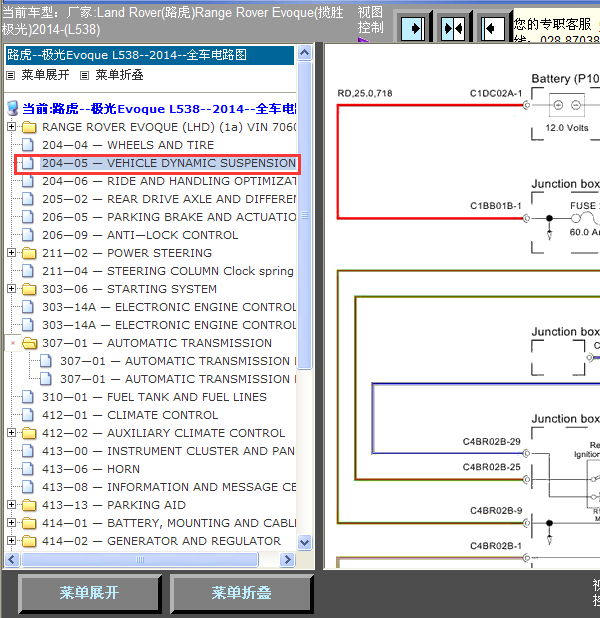This screenshot has height=618, width=600.
Task: Open 211-04 STEERING COLUMN Clock spring entry
Action: click(168, 271)
